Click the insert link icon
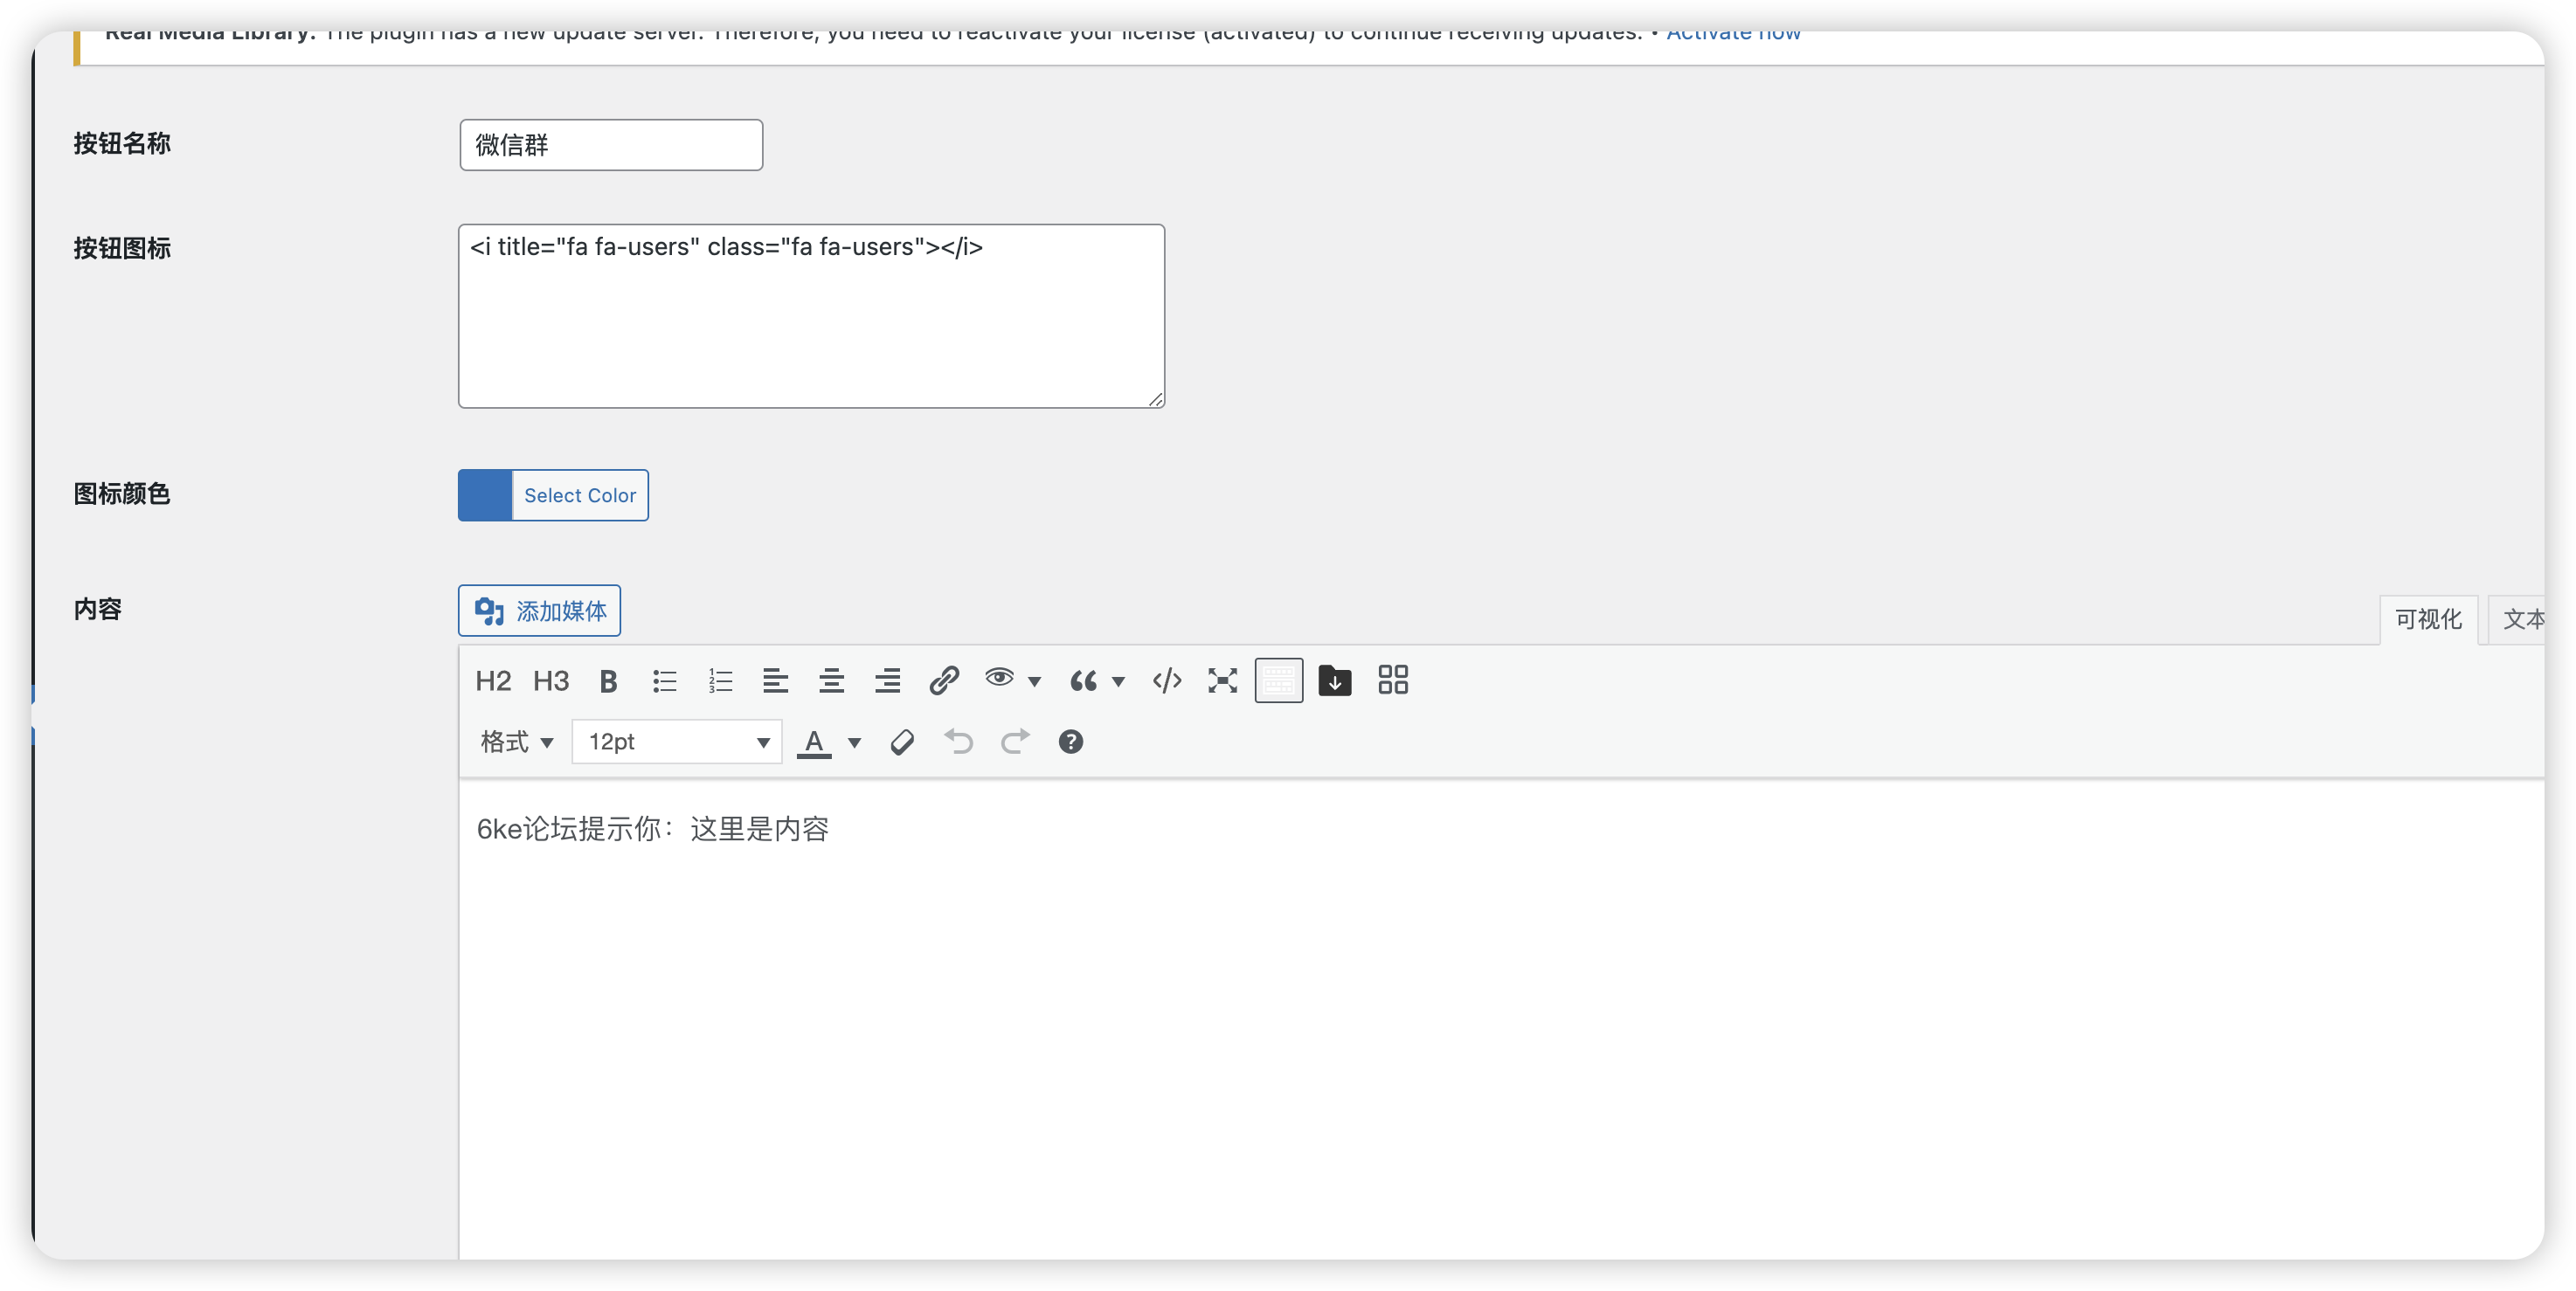Screen dimensions: 2576x1291 coord(943,681)
